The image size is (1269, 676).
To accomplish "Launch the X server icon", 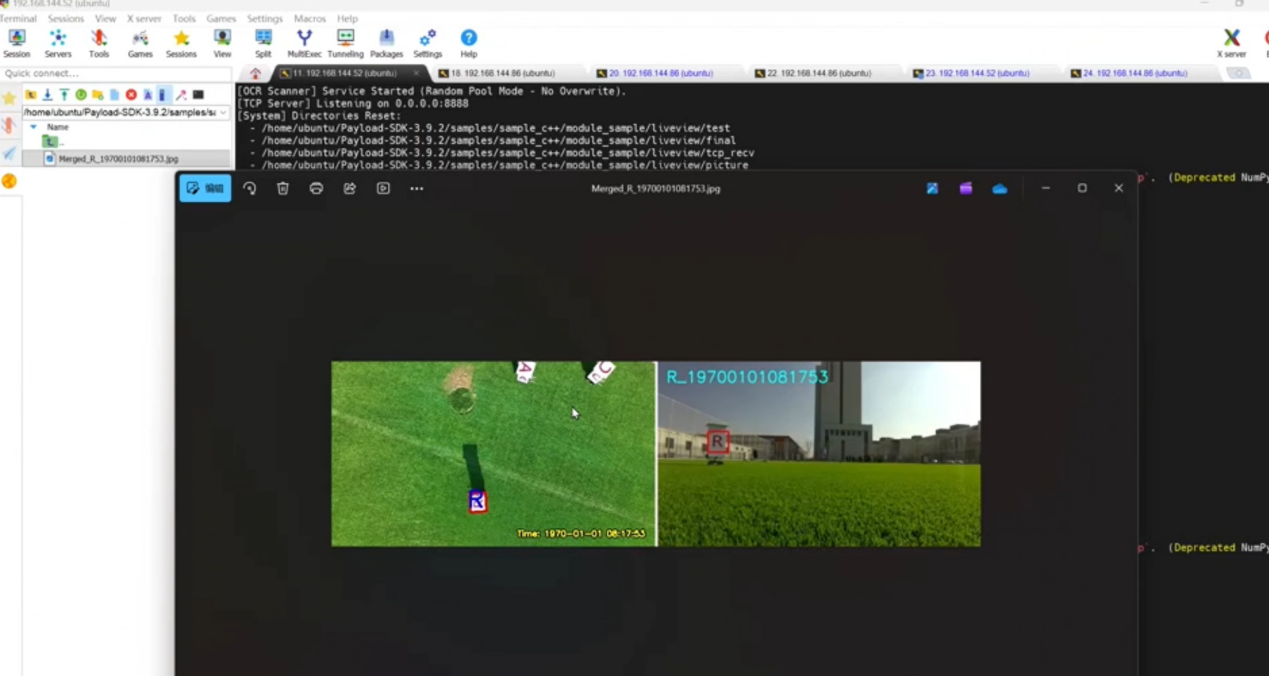I will point(1231,42).
